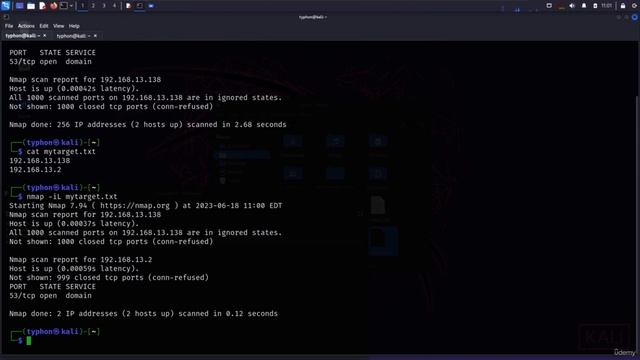Click the battery status icon
The height and width of the screenshot is (360, 640).
tap(595, 6)
